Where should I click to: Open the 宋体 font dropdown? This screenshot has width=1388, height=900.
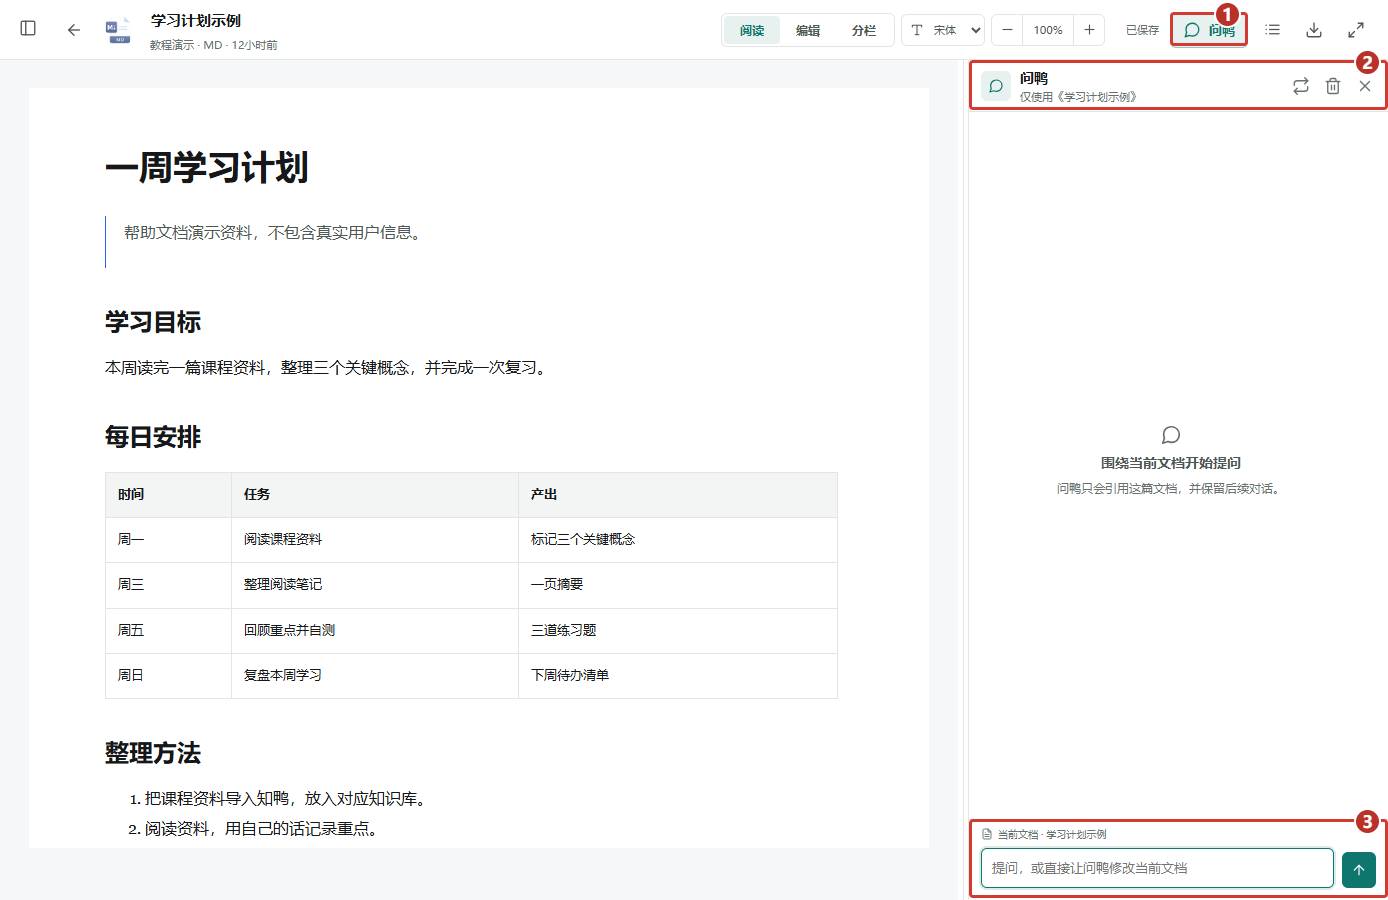pos(943,30)
